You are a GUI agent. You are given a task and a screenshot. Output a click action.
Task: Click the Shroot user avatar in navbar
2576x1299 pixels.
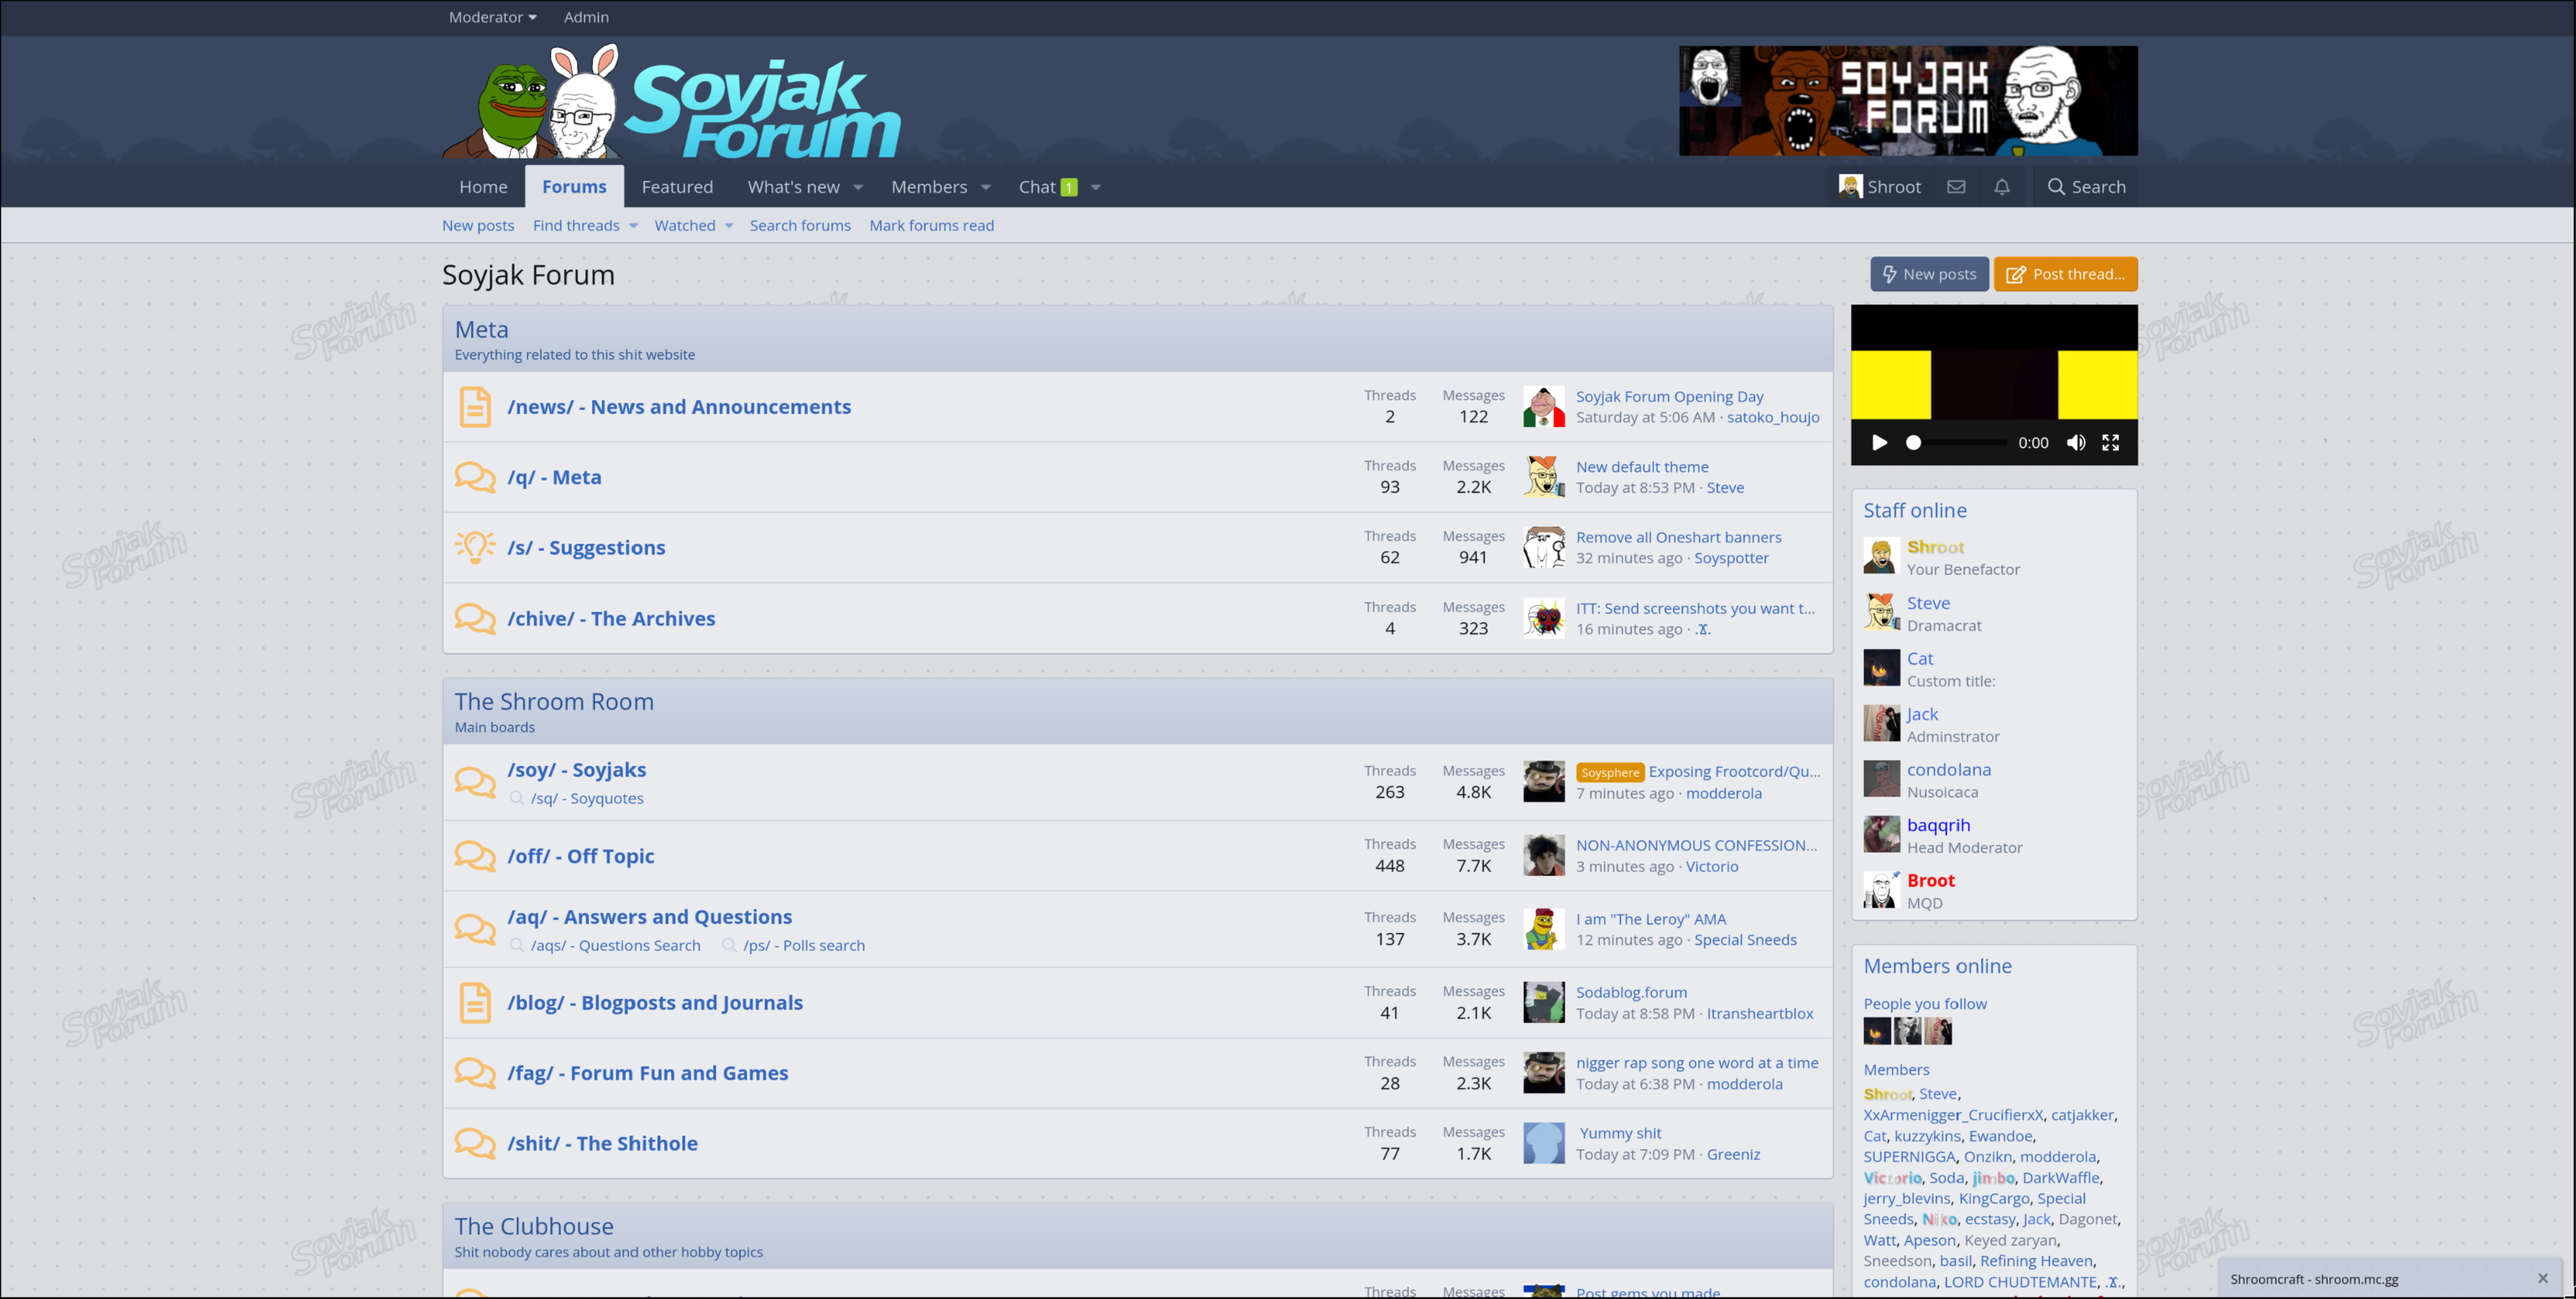click(1850, 187)
